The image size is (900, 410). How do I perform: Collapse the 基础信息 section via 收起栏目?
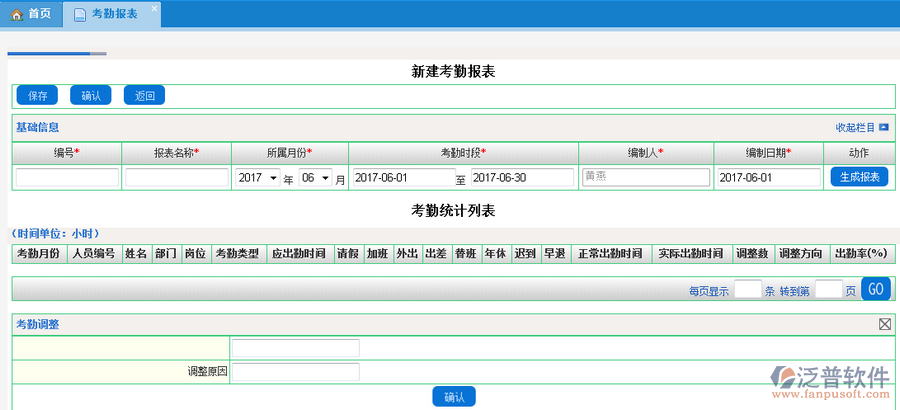[x=855, y=127]
